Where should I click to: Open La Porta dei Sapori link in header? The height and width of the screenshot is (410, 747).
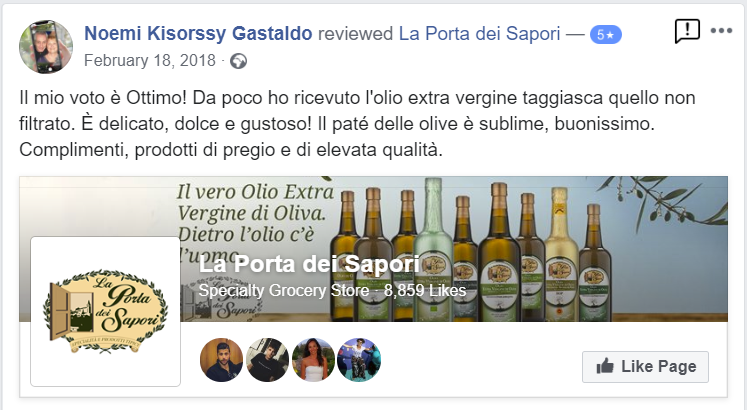479,34
